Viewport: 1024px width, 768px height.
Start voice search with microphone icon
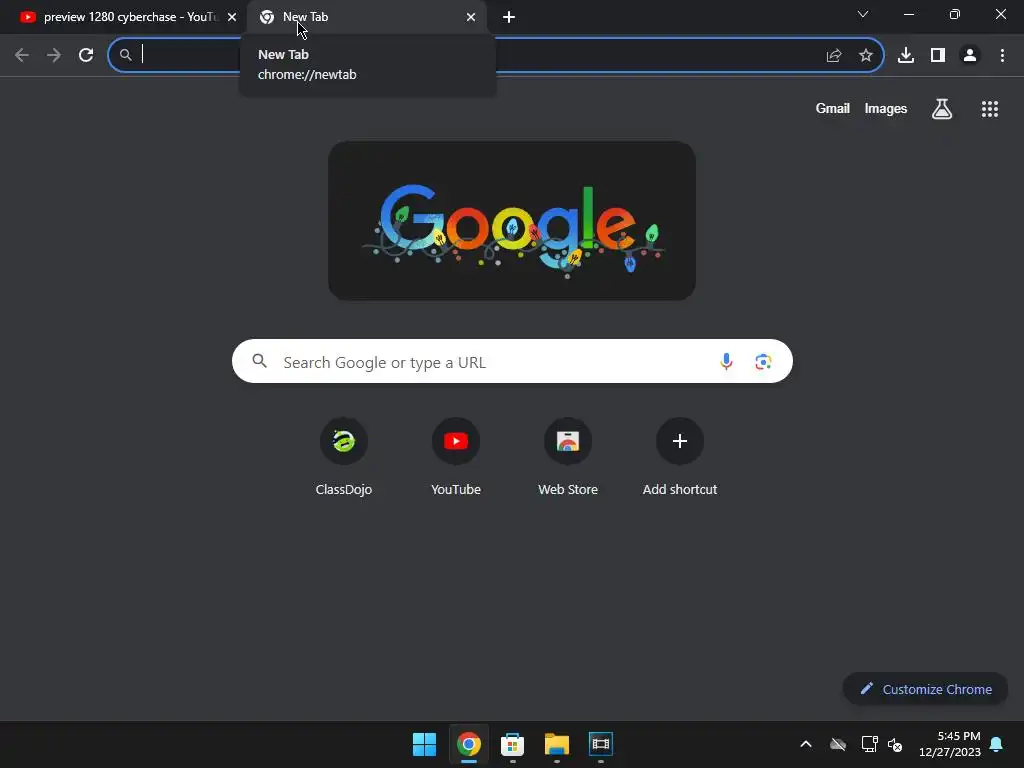point(726,361)
